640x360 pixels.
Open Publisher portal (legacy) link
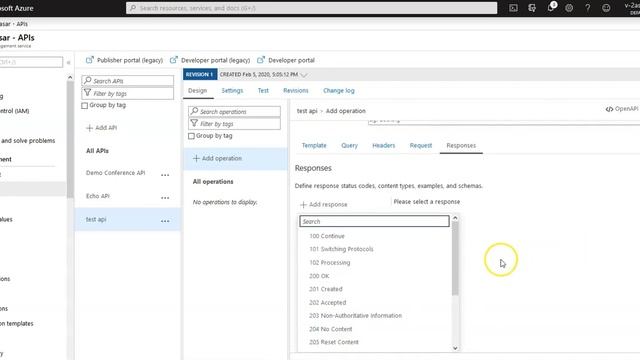pyautogui.click(x=124, y=60)
